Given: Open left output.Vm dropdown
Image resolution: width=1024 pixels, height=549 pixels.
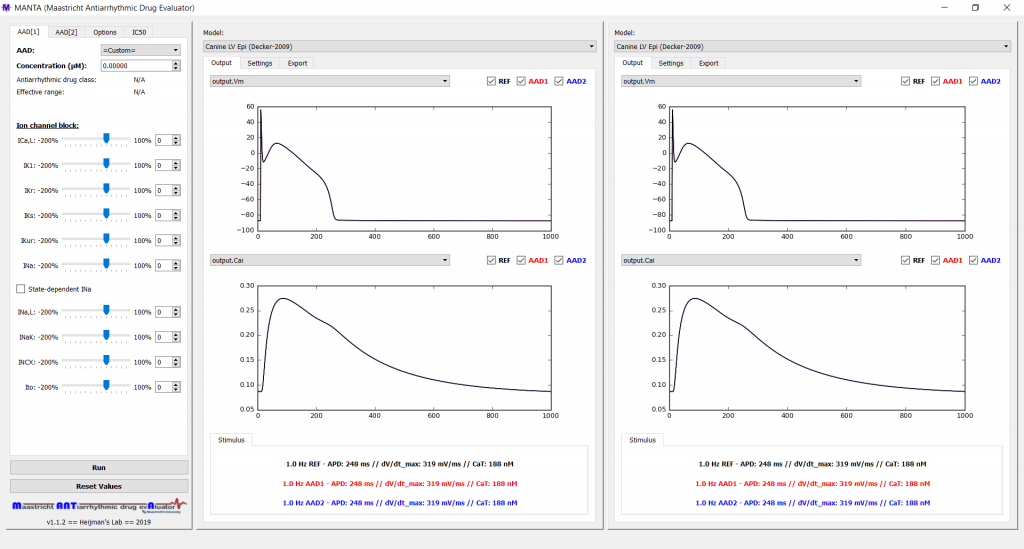Looking at the screenshot, I should 329,81.
